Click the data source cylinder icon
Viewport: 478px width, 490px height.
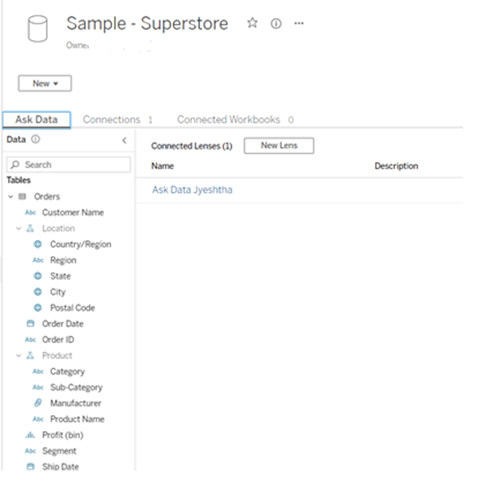click(37, 29)
